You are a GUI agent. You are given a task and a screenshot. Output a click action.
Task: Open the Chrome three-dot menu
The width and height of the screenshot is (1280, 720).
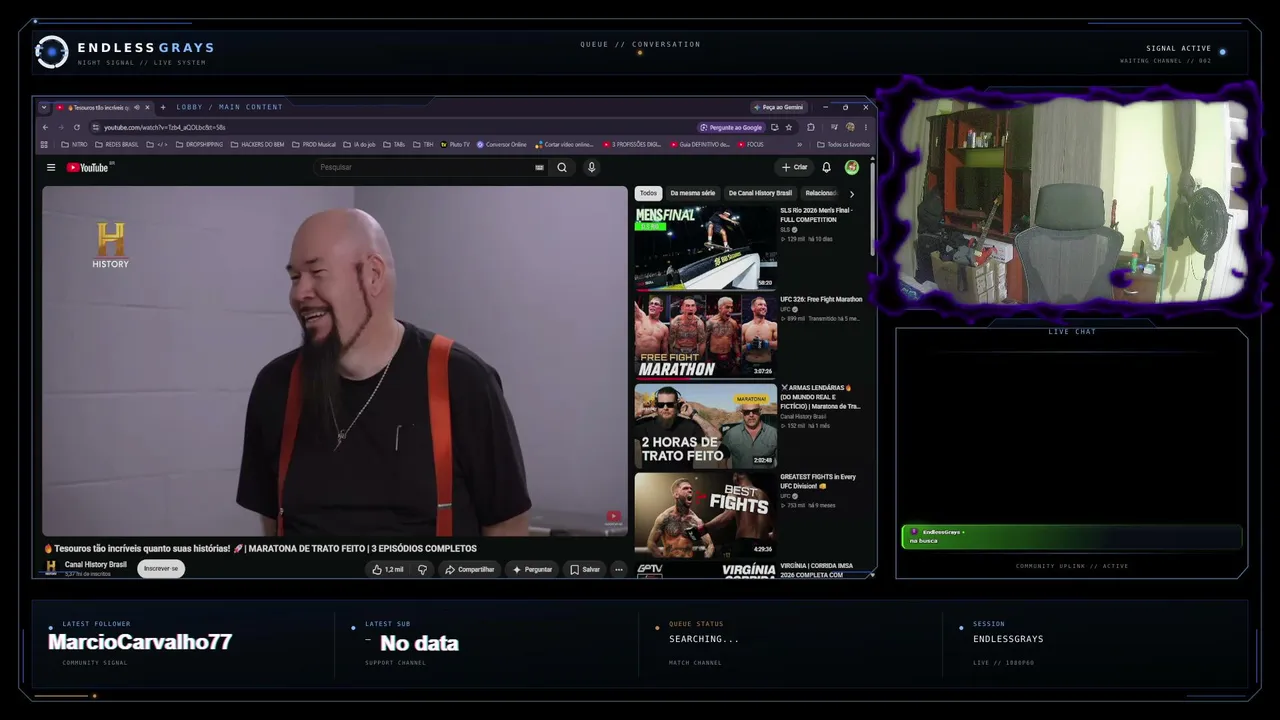pos(865,127)
